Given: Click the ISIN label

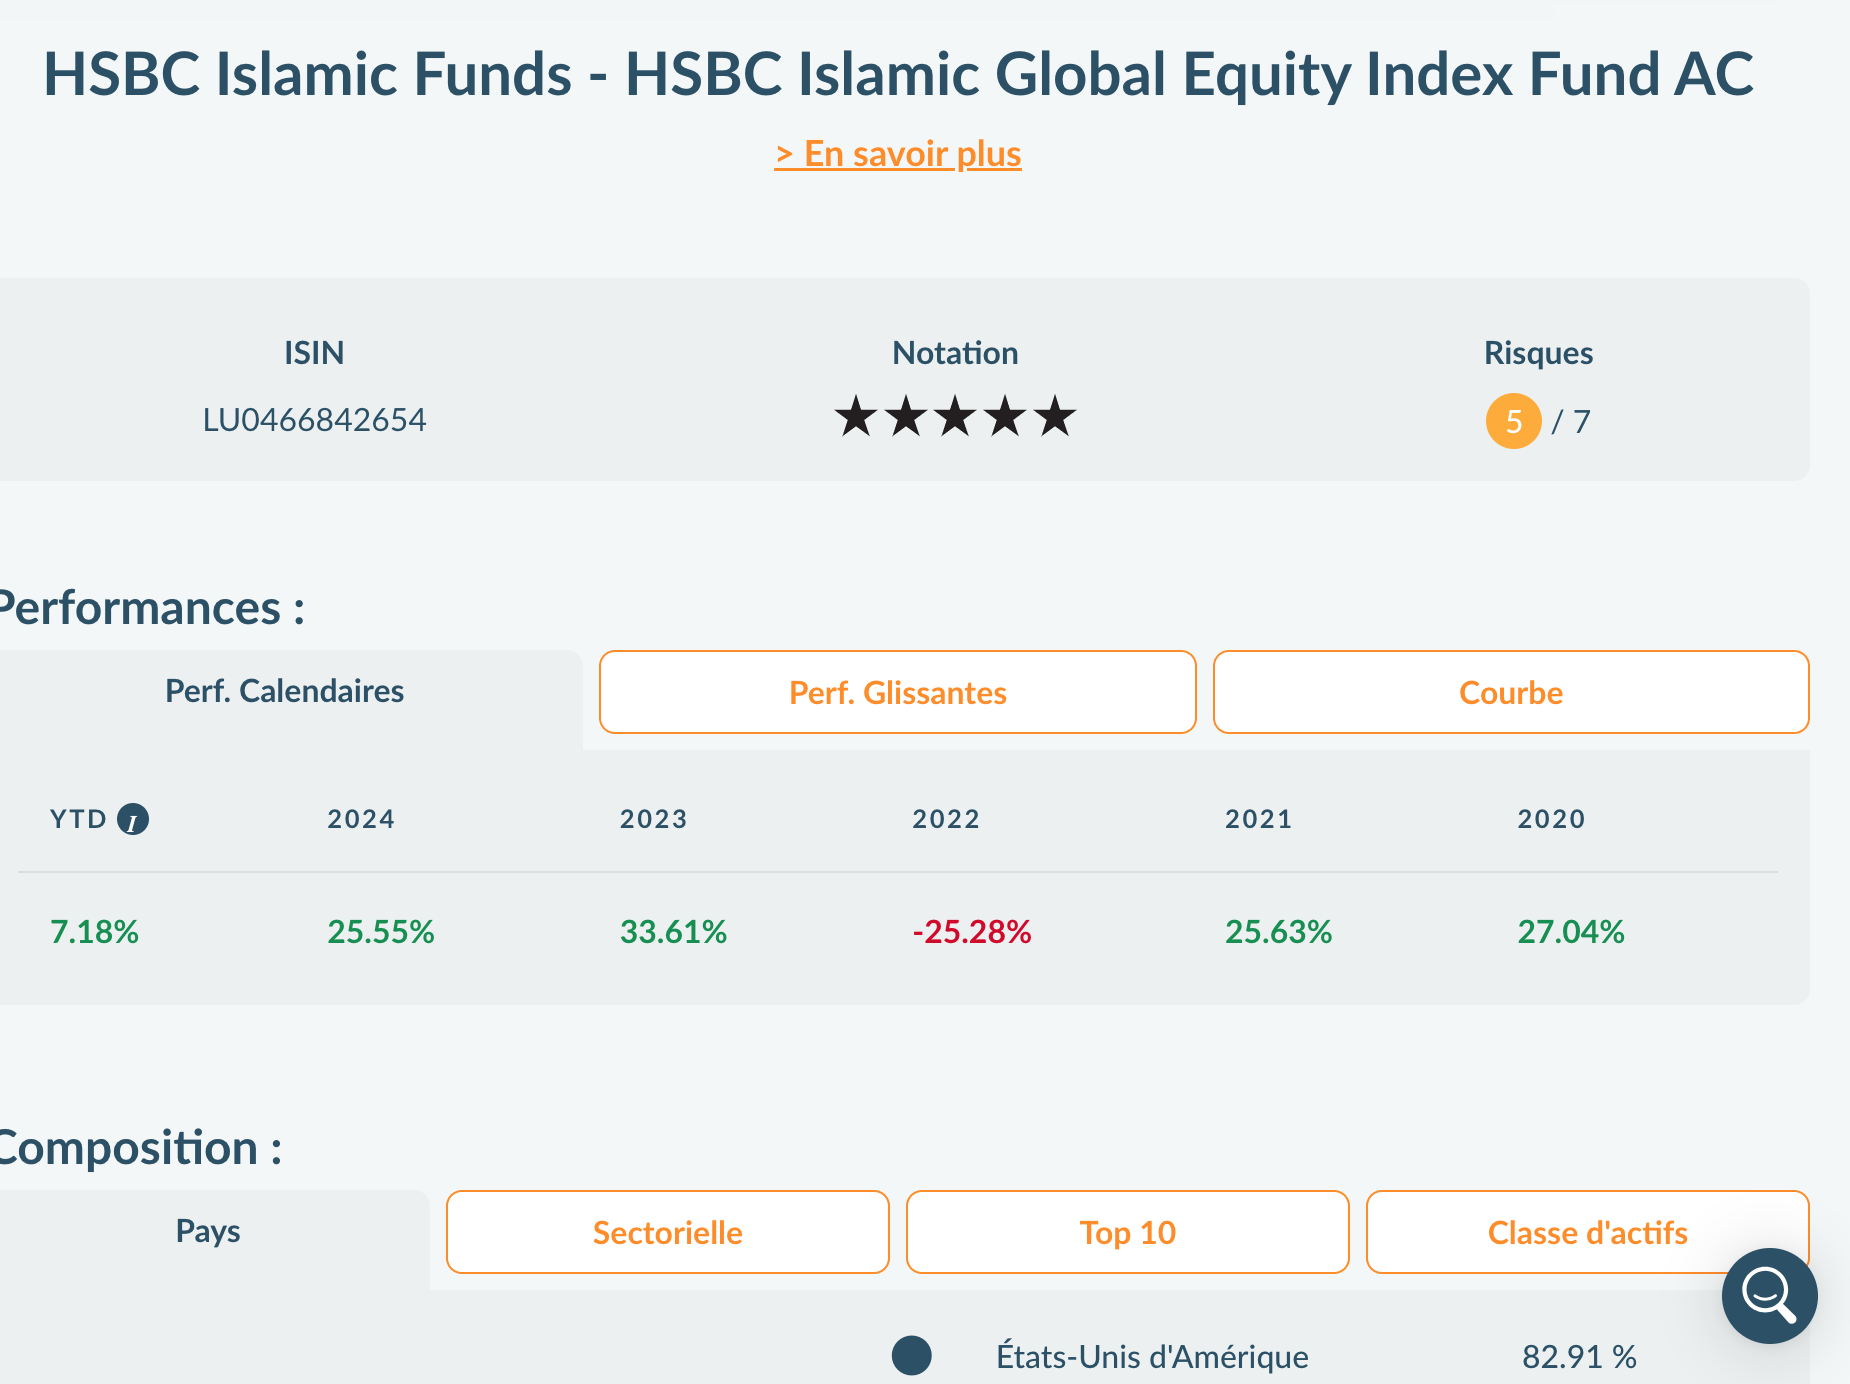Looking at the screenshot, I should (314, 353).
